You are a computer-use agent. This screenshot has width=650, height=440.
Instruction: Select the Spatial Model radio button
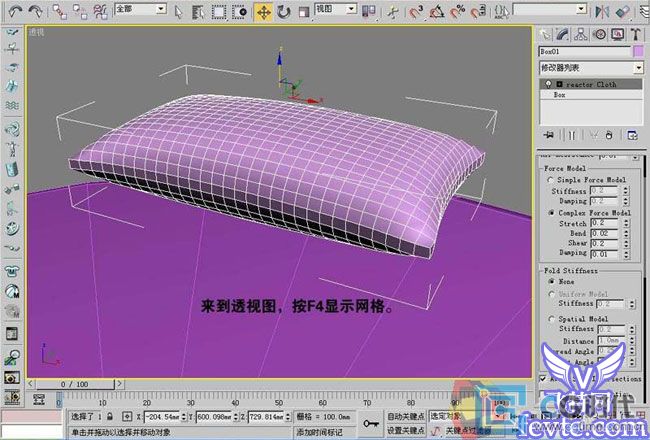551,319
